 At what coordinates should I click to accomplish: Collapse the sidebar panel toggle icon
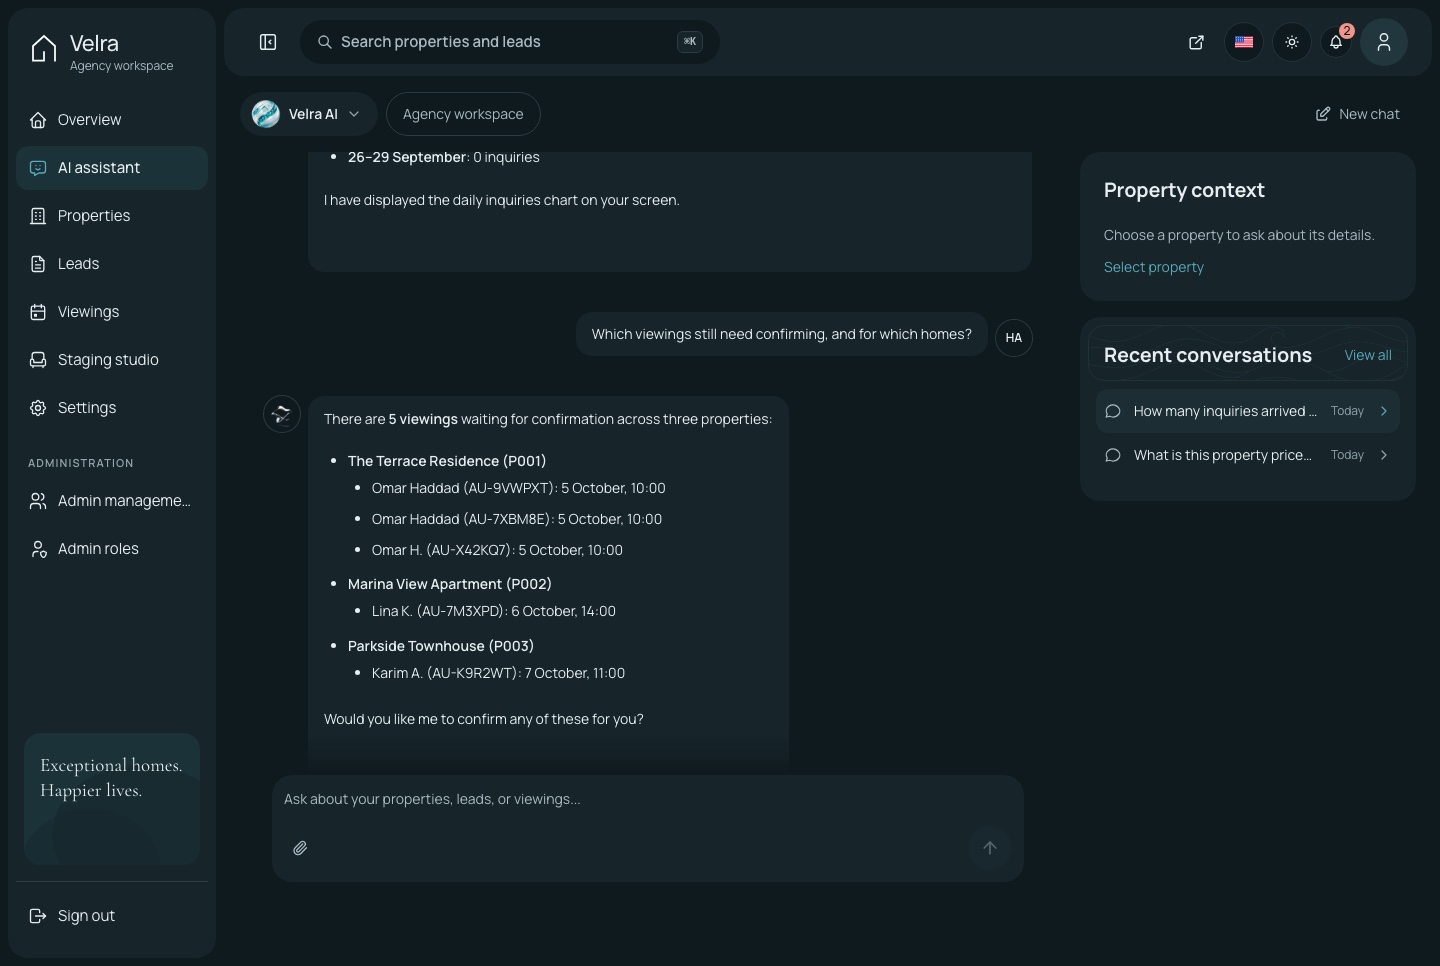coord(268,42)
